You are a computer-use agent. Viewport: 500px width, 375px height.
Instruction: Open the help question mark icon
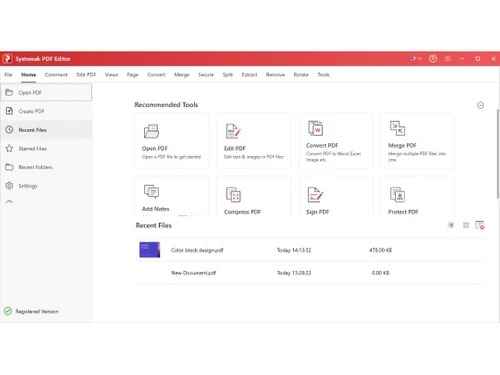pos(433,59)
